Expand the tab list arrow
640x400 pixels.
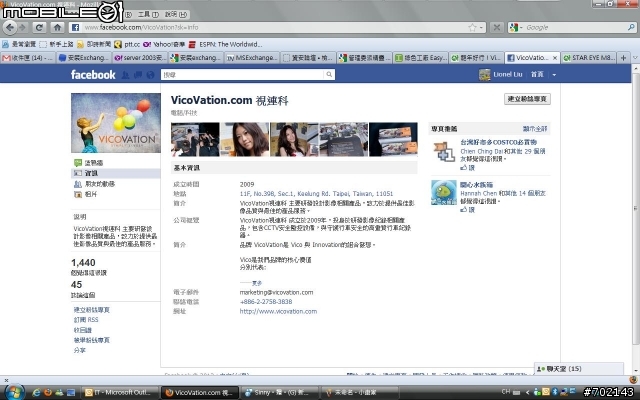(x=635, y=58)
